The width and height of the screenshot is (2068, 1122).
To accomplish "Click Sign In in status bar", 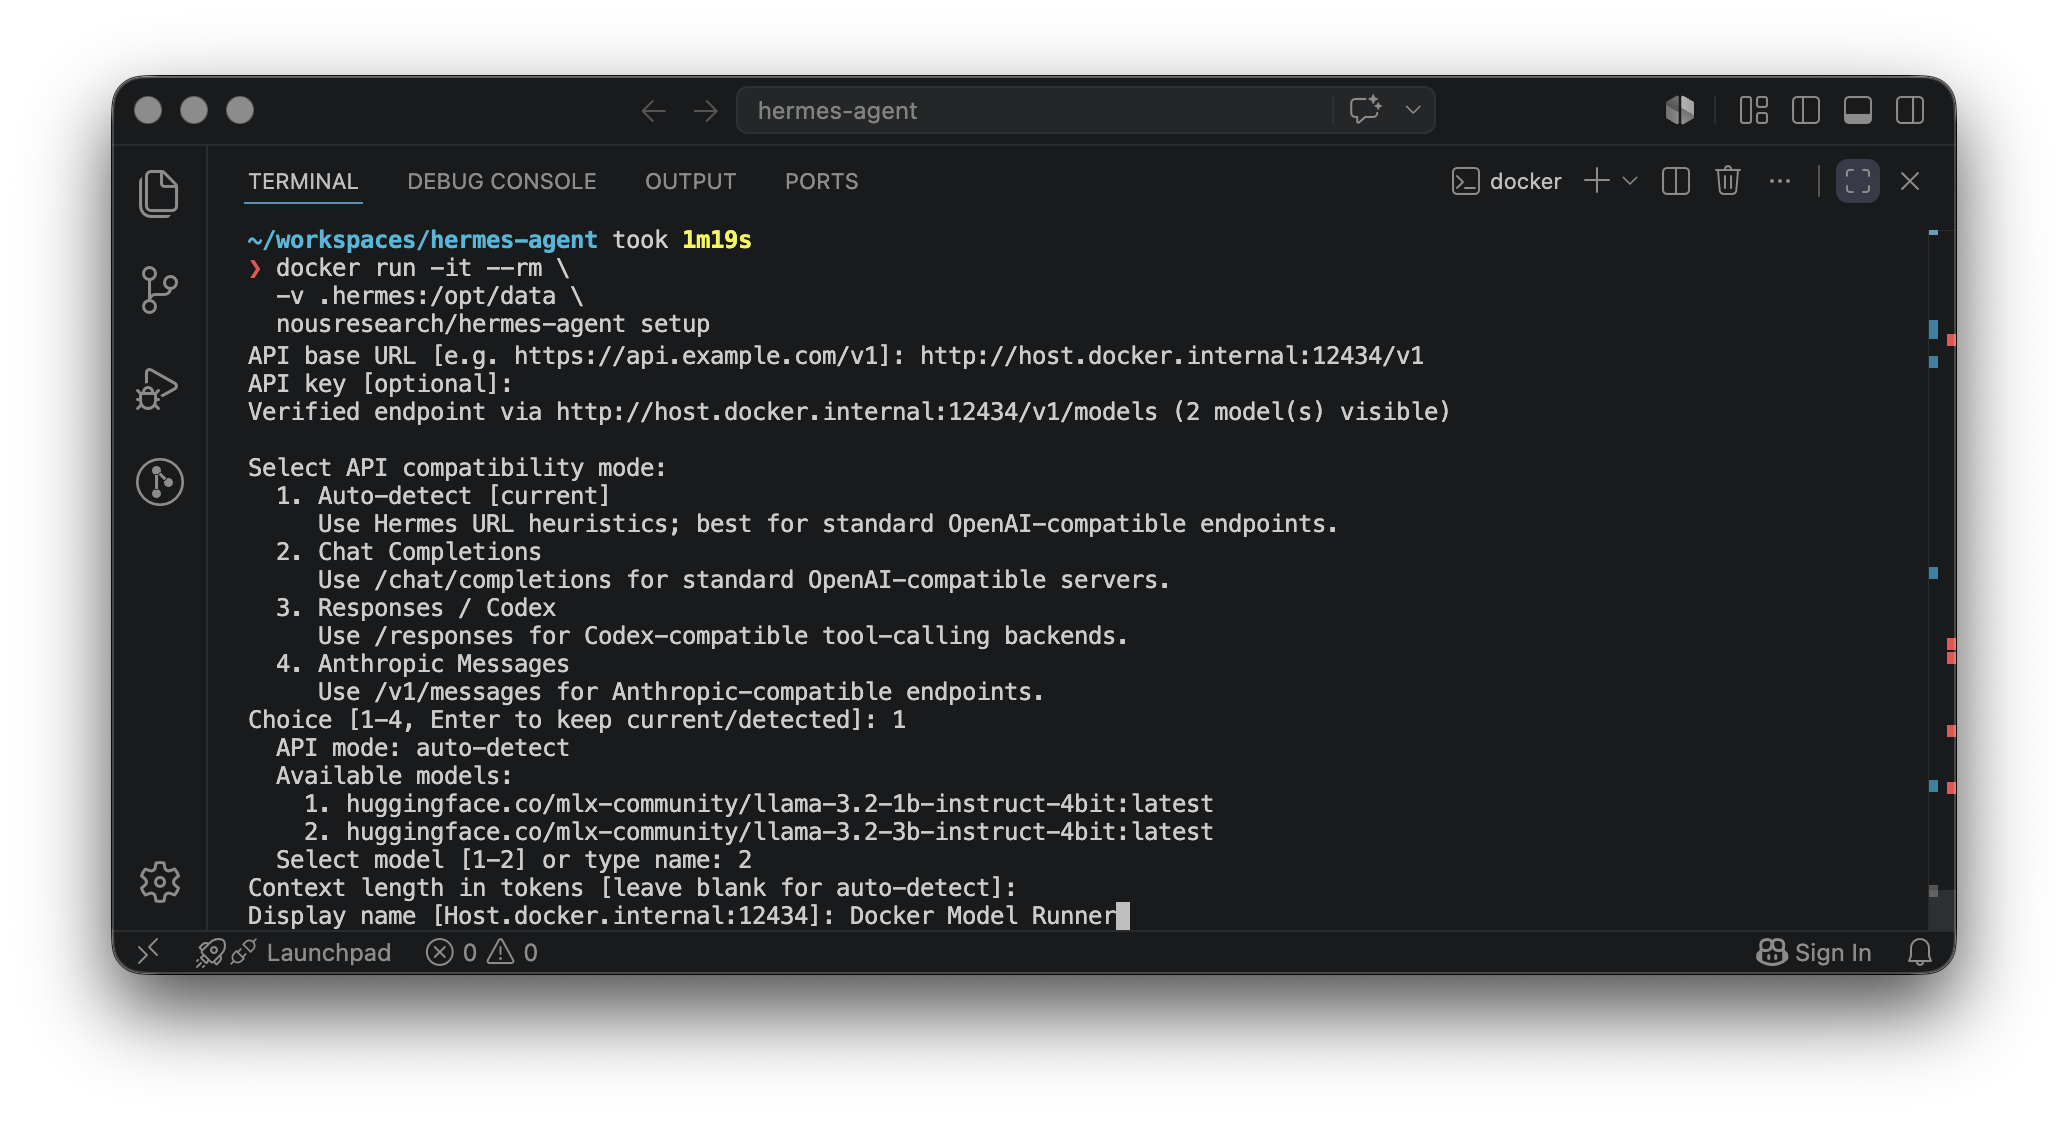I will (1814, 952).
